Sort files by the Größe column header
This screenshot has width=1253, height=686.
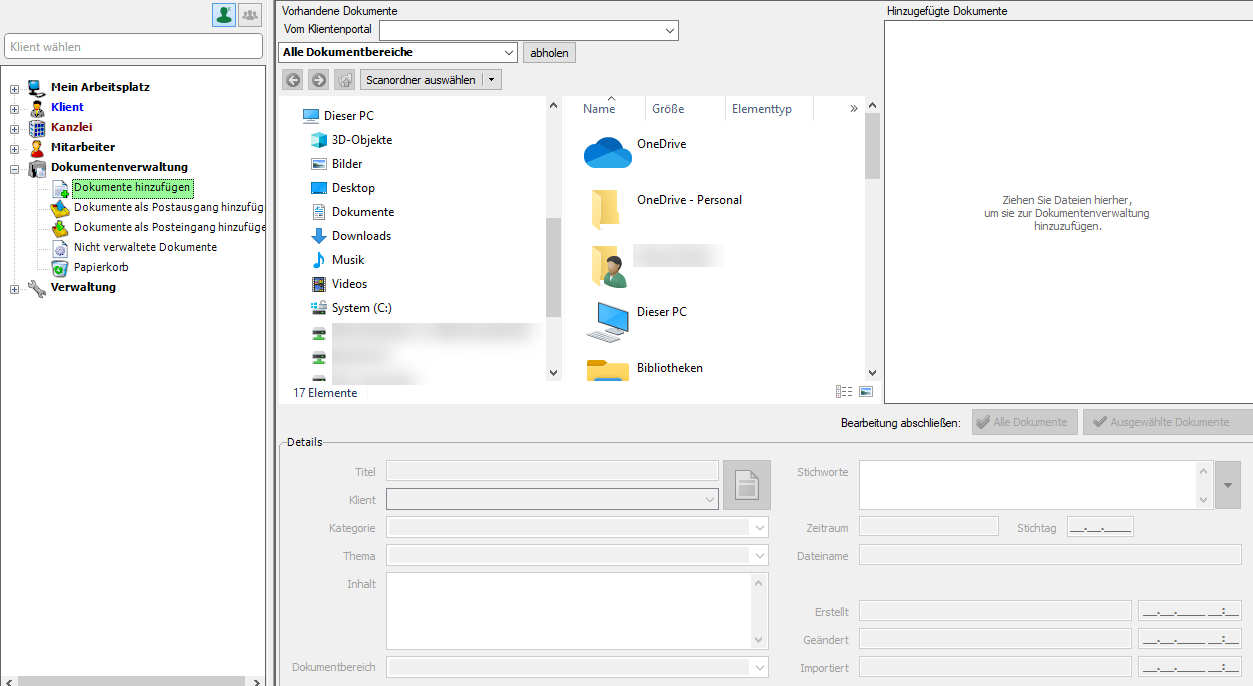[668, 109]
